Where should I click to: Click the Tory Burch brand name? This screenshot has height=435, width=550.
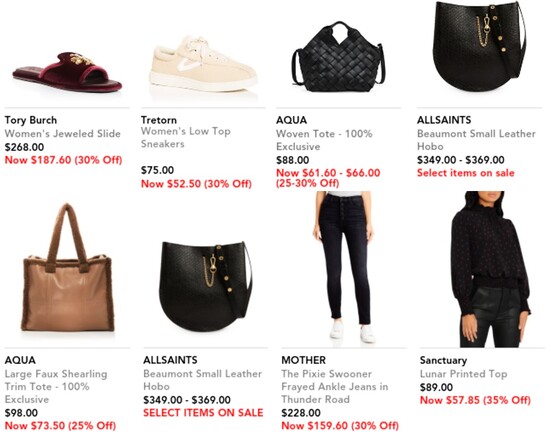tap(31, 120)
